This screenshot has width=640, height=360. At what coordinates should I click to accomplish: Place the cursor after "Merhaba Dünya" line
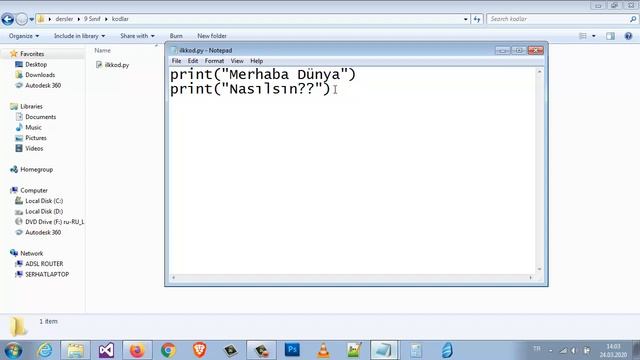[x=357, y=75]
